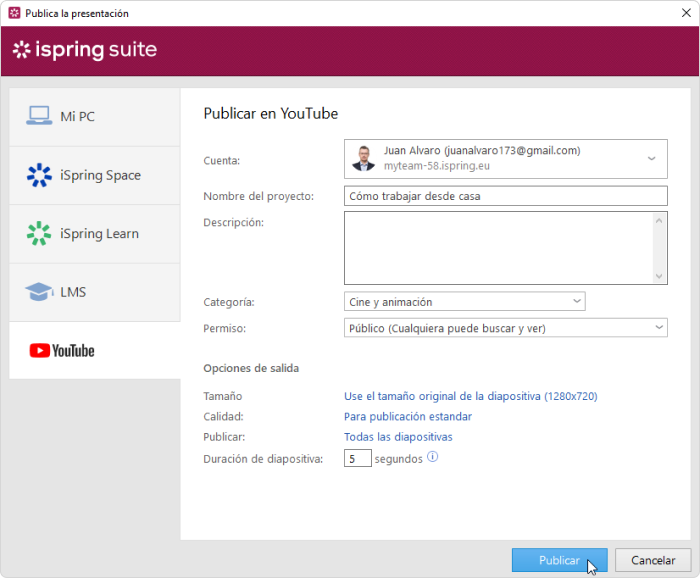The image size is (700, 578).
Task: Click the iSpring Learn green icon
Action: click(x=39, y=233)
